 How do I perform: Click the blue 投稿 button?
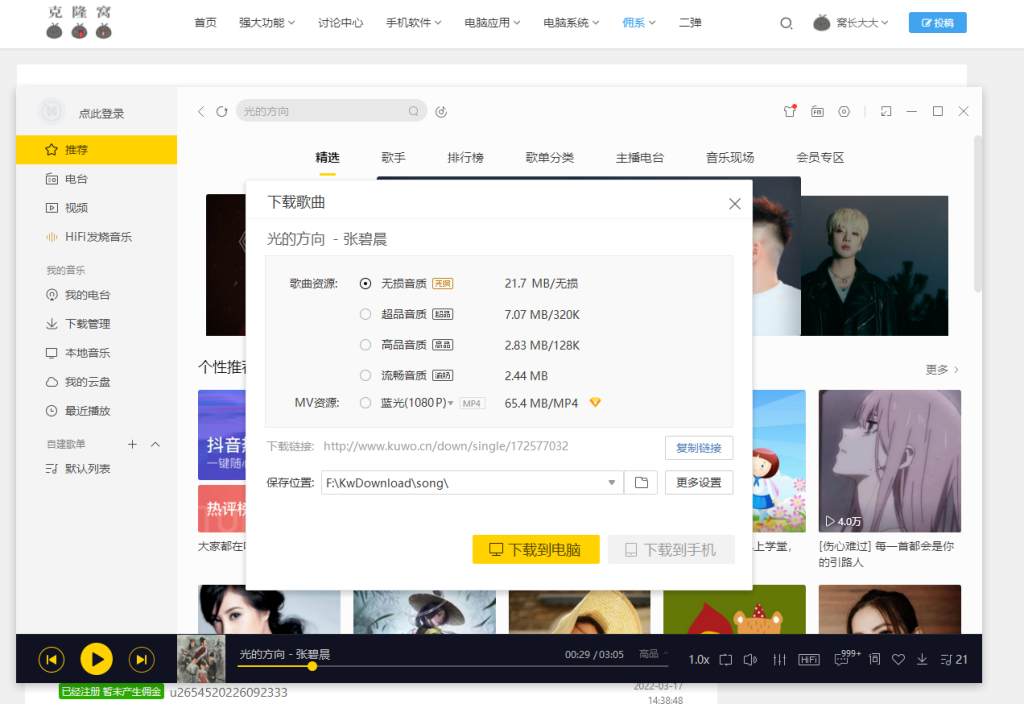tap(938, 23)
